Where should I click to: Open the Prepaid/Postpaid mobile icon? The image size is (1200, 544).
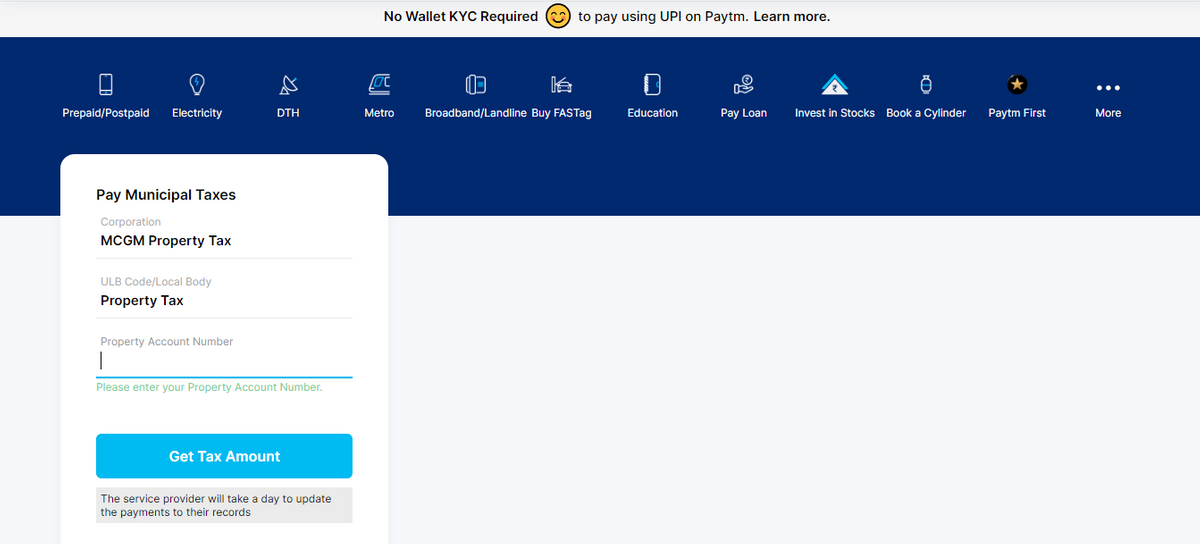coord(105,84)
